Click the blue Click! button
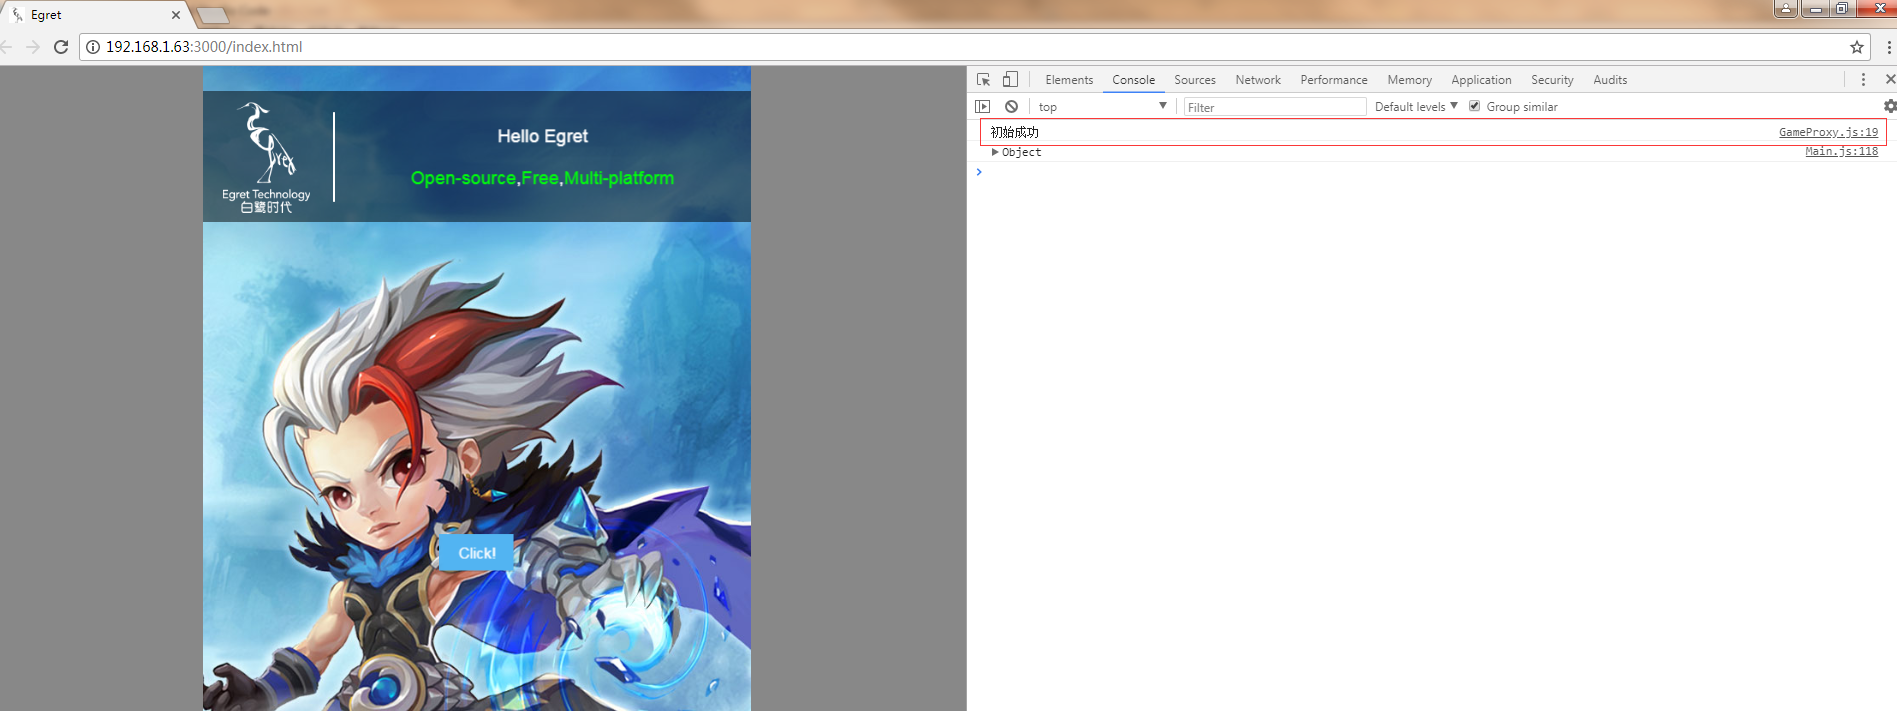1897x711 pixels. (x=476, y=552)
